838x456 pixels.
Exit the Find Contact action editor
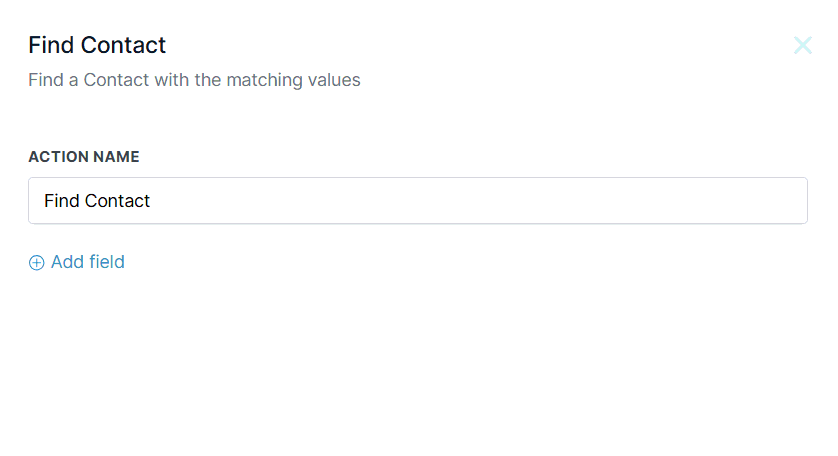802,45
